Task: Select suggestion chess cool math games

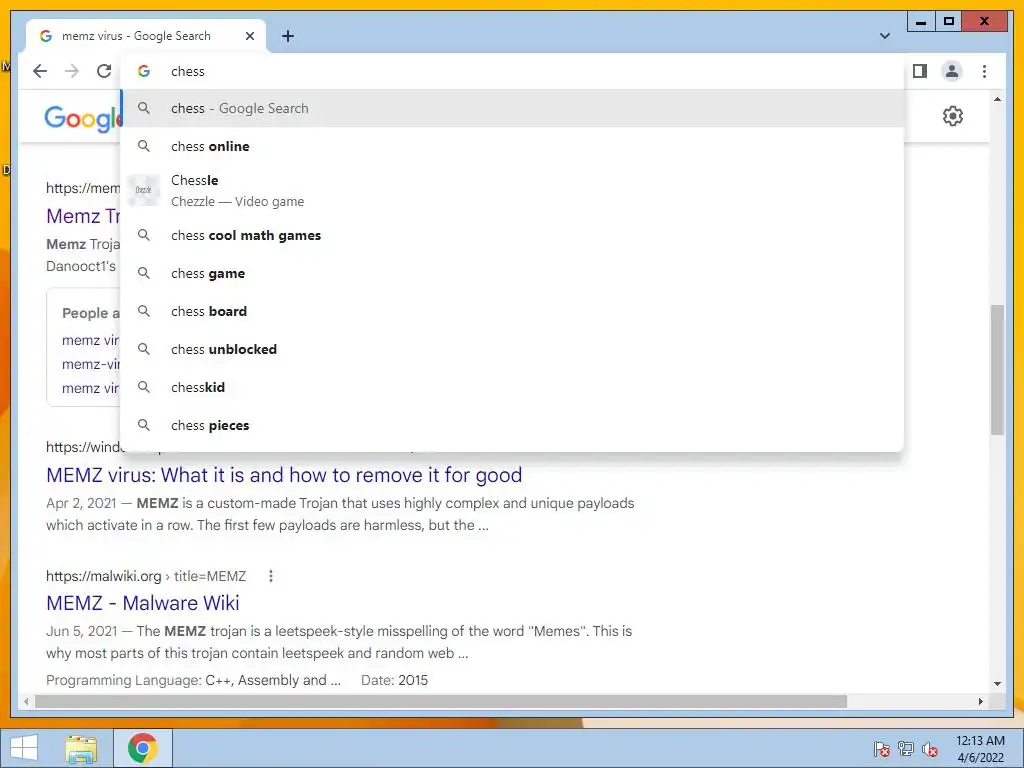Action: 513,235
